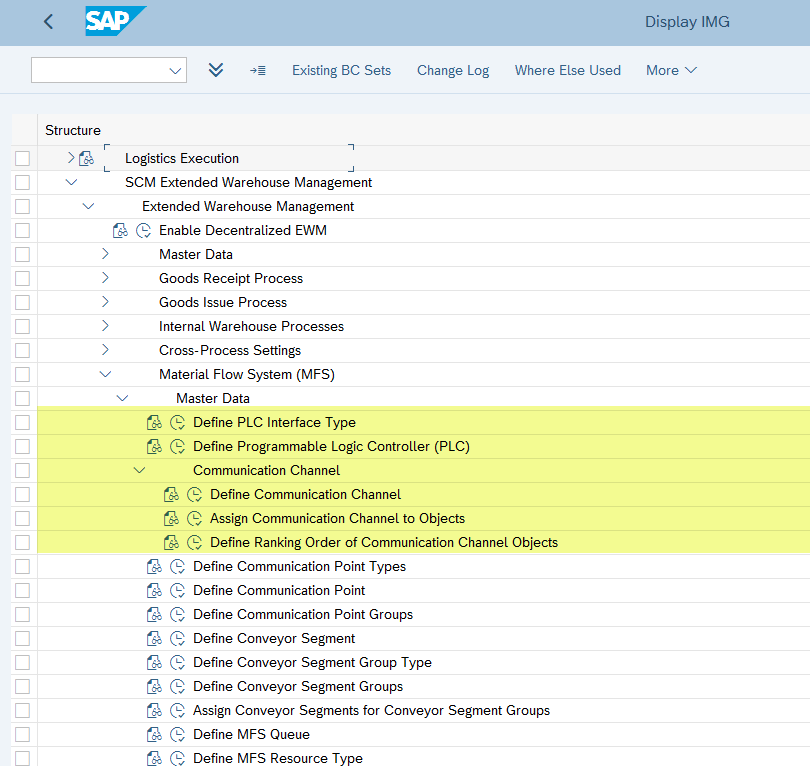The image size is (810, 766).
Task: Click the position indent icon in toolbar
Action: pos(258,70)
